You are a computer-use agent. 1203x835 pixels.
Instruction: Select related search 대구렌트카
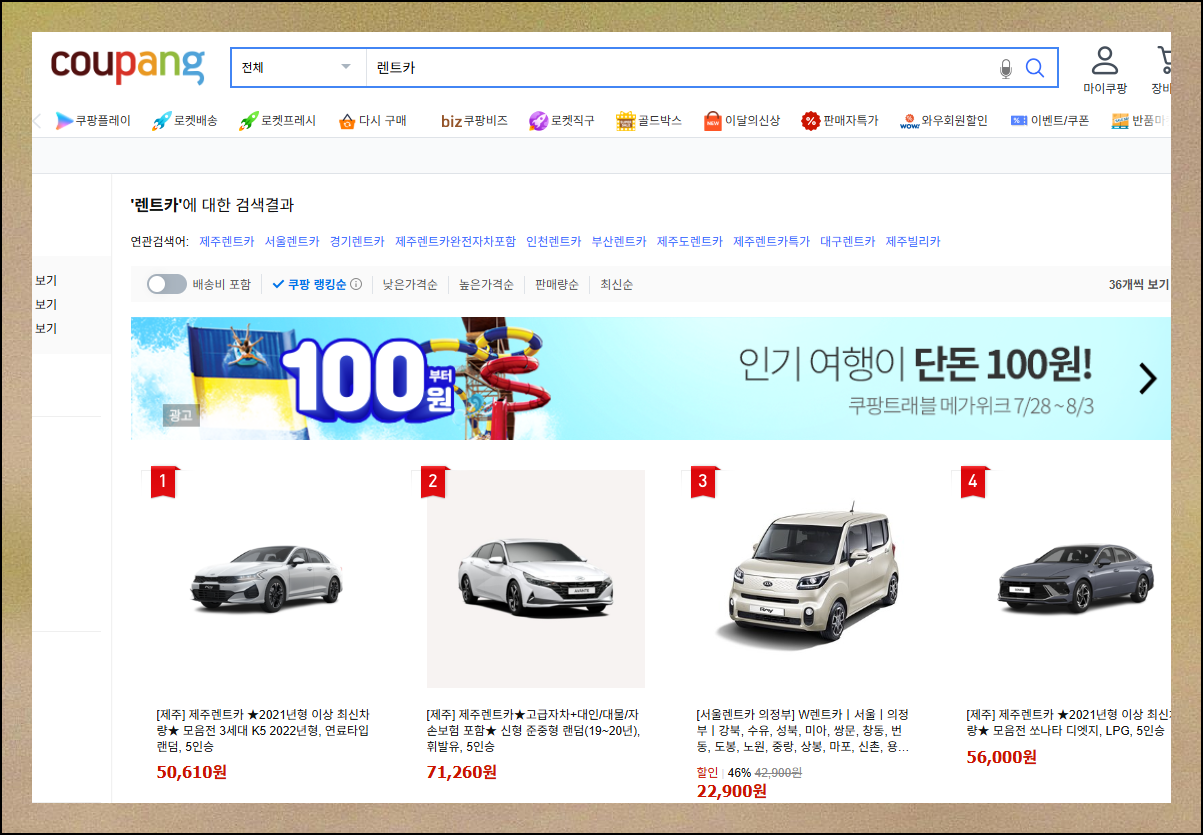pyautogui.click(x=847, y=242)
